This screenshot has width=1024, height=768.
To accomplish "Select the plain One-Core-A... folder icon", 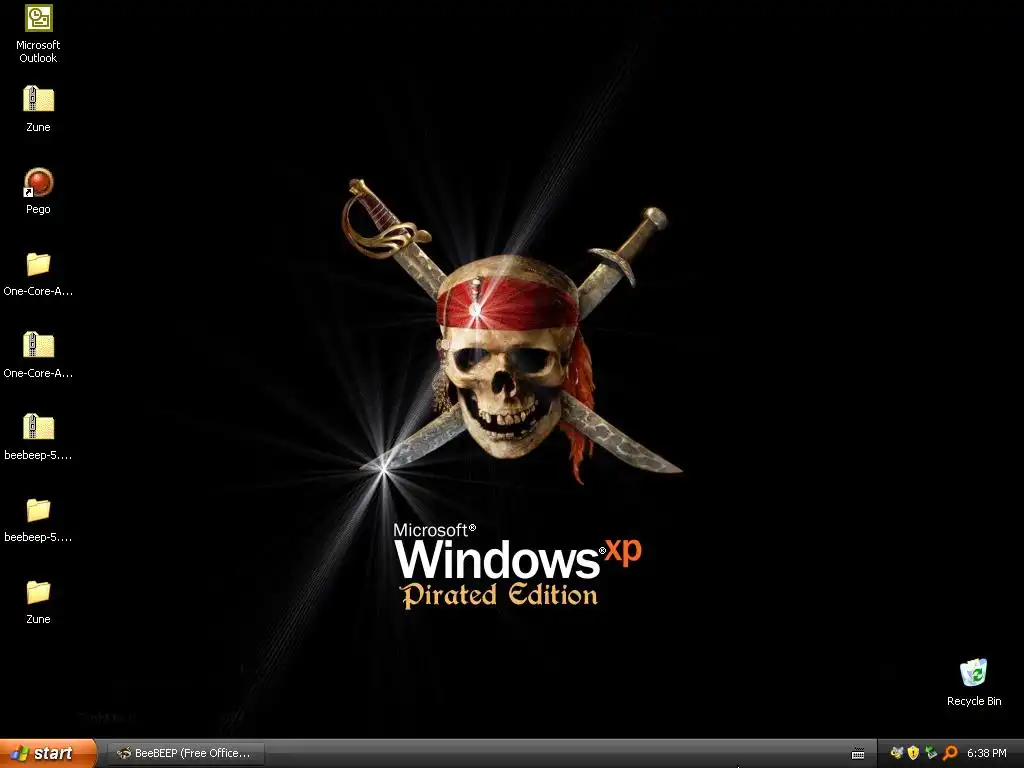I will tap(38, 264).
